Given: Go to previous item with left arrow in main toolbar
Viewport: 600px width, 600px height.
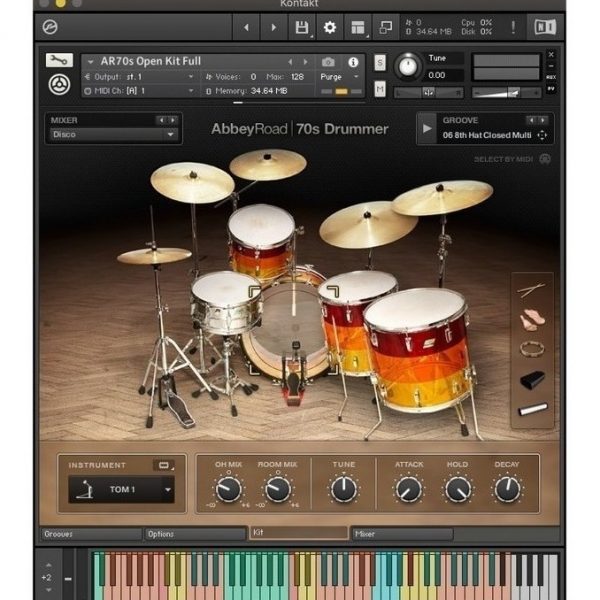Looking at the screenshot, I should [x=246, y=28].
